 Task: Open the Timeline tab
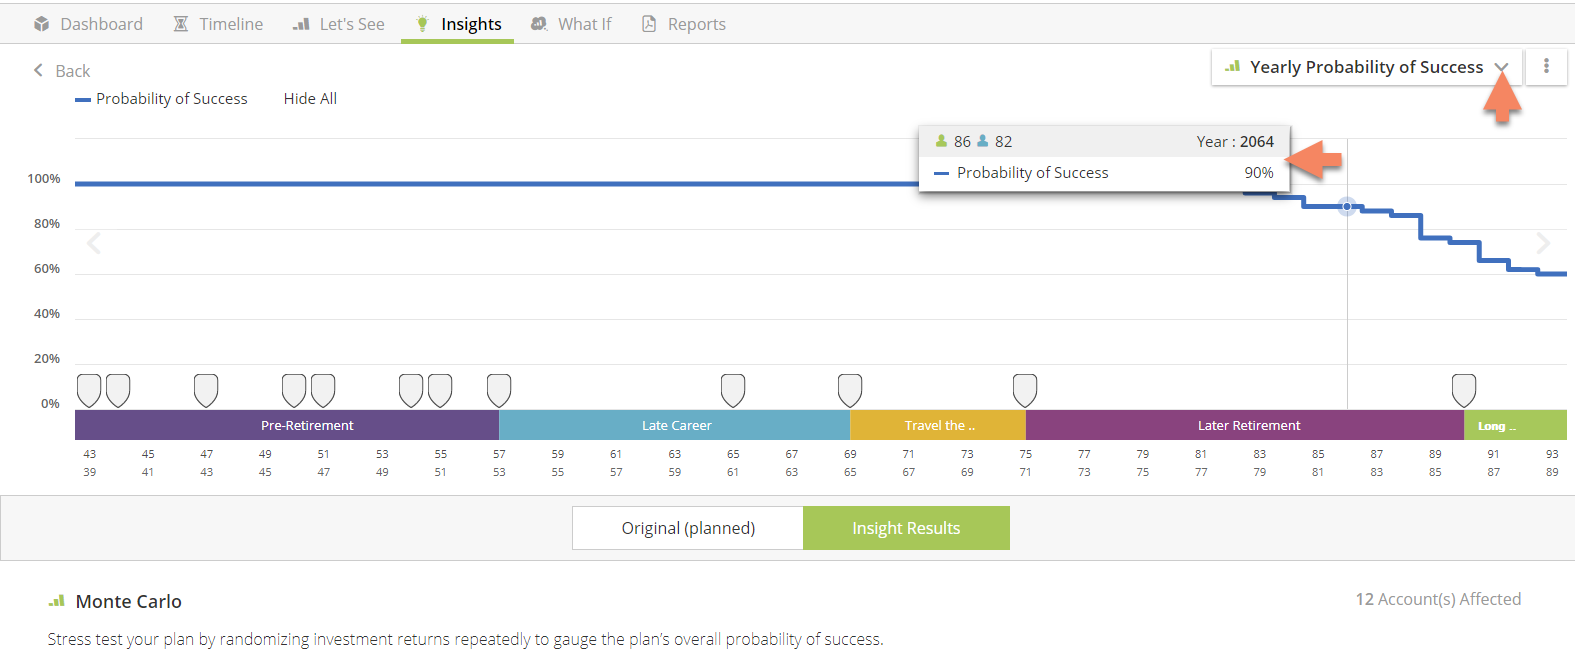(218, 24)
